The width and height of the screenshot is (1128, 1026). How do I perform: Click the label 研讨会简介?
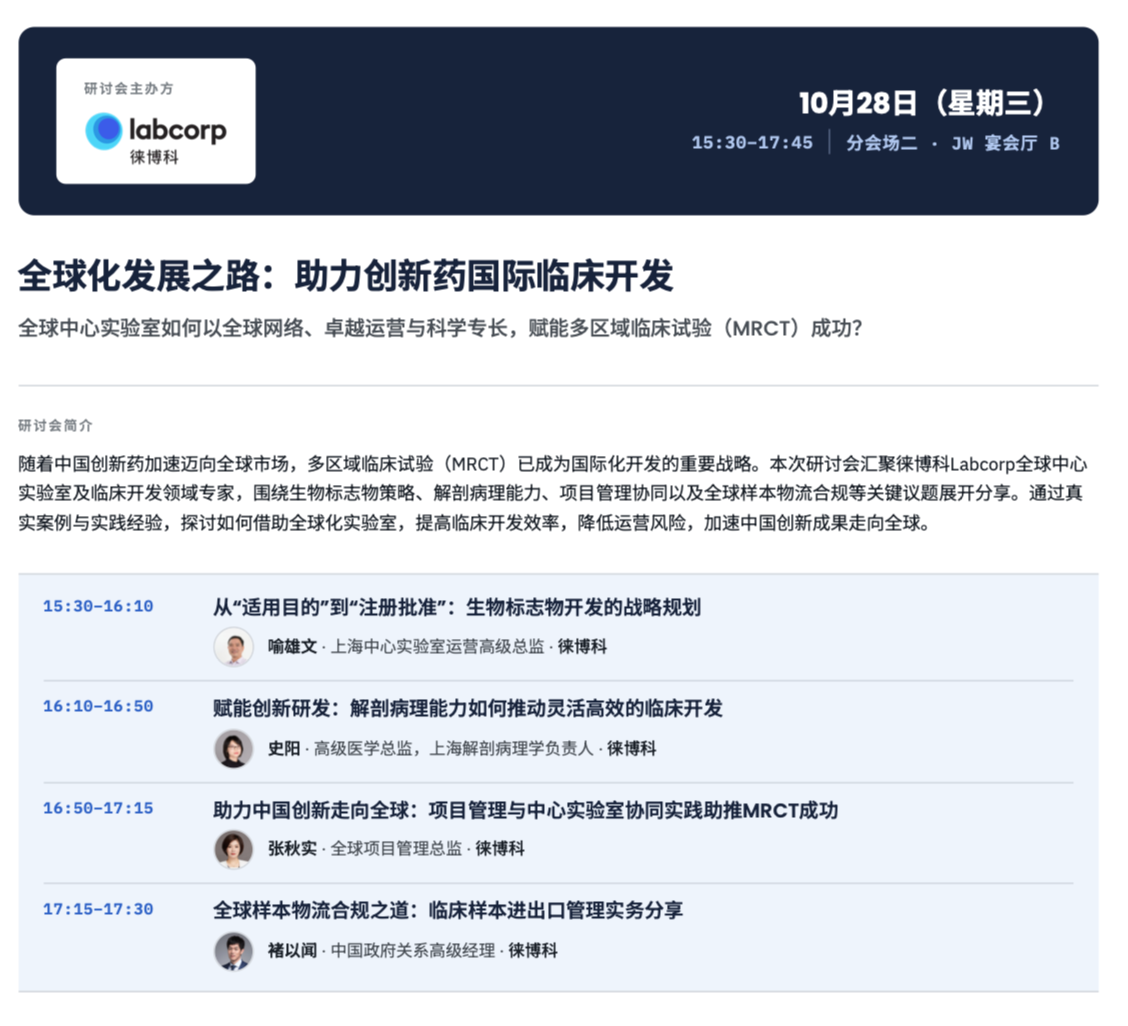tap(55, 426)
